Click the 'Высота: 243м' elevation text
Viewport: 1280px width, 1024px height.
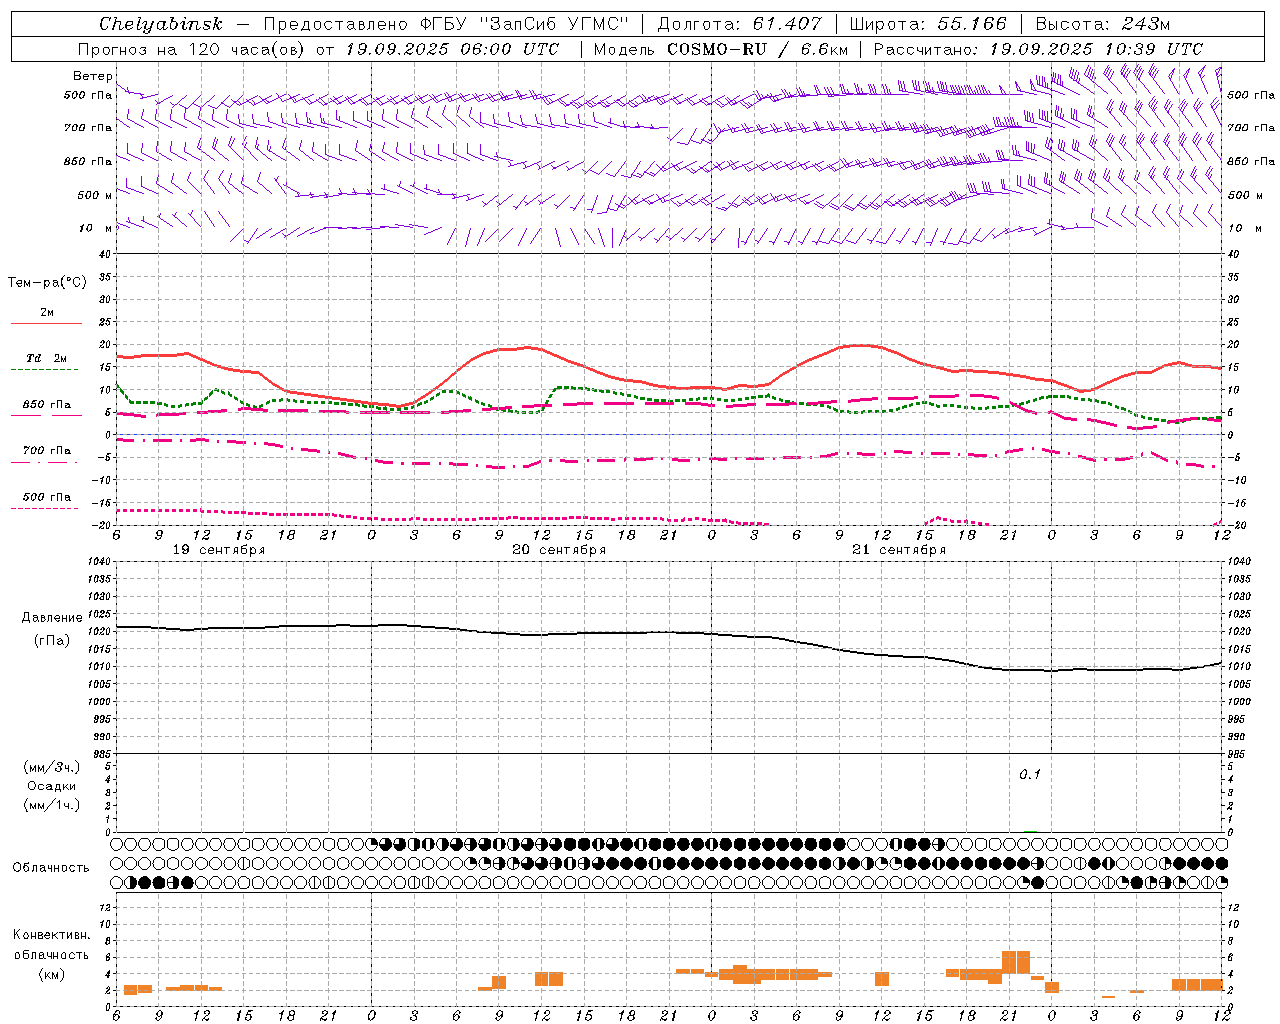[x=1102, y=24]
